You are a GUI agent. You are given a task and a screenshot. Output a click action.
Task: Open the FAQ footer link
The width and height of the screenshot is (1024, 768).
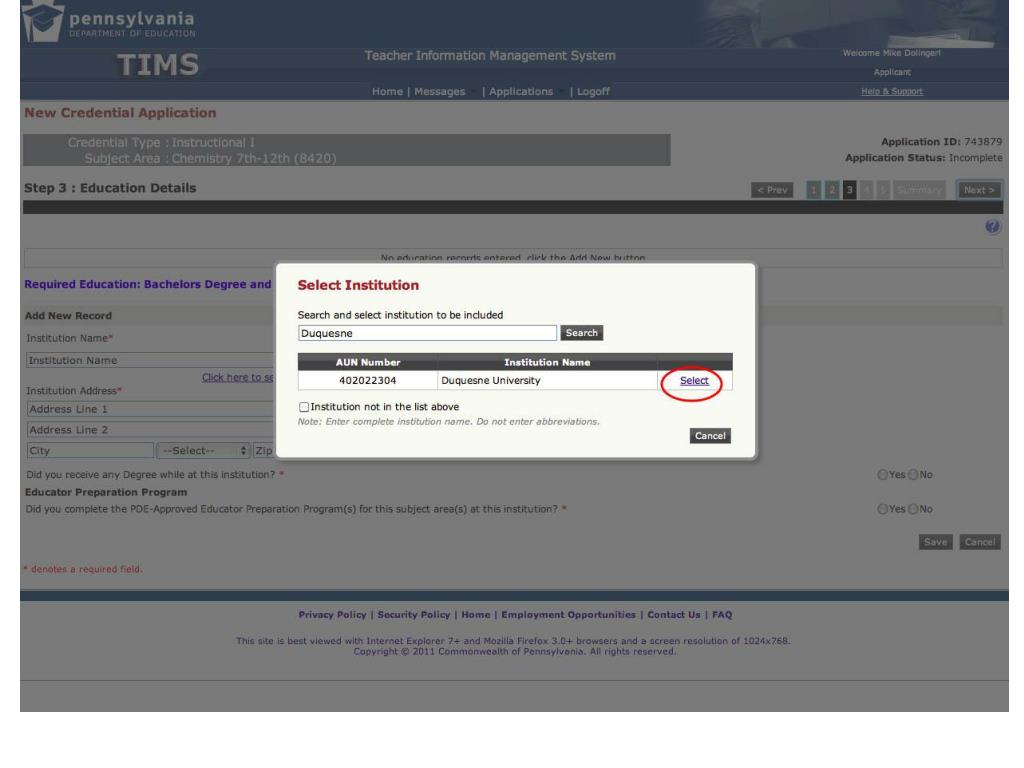pyautogui.click(x=722, y=615)
